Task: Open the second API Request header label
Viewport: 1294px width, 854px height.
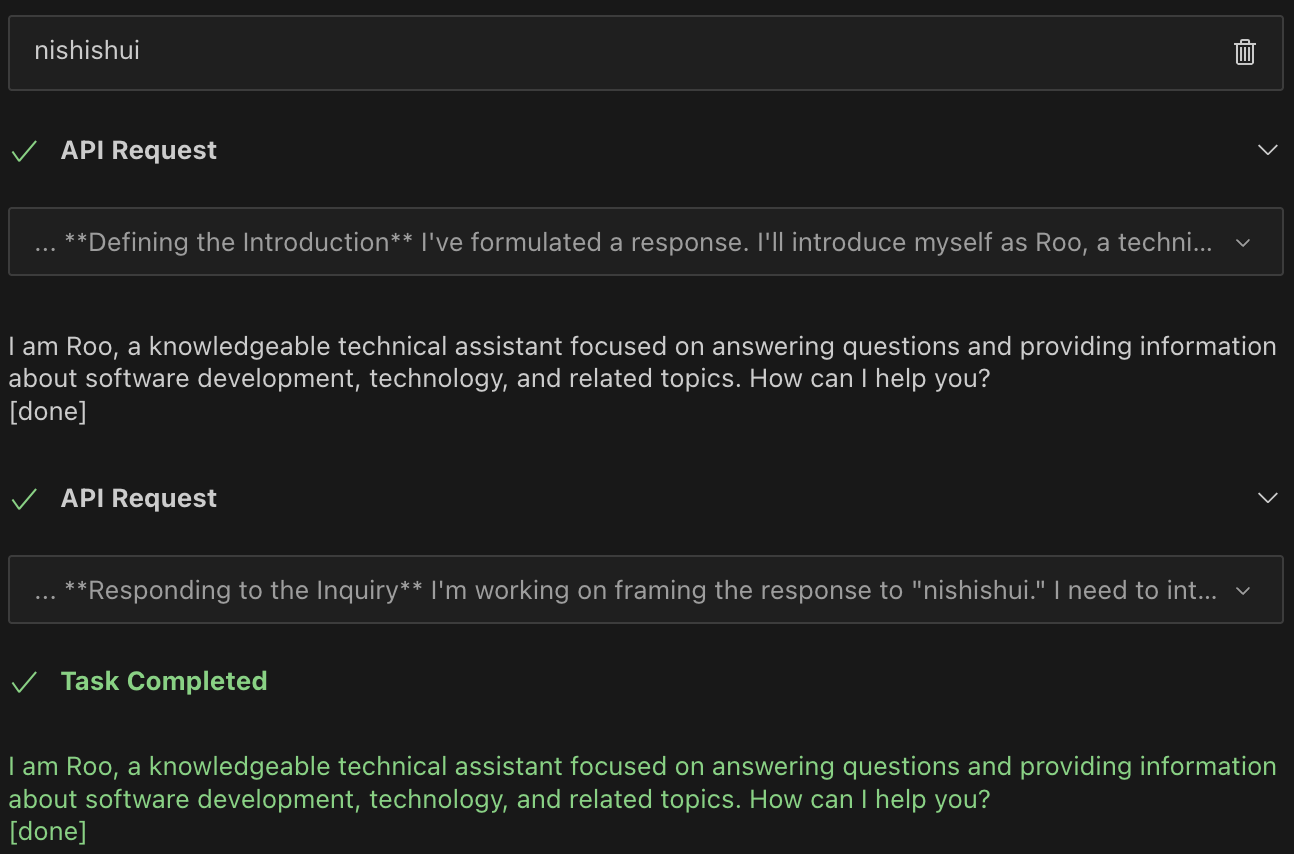Action: [x=139, y=498]
